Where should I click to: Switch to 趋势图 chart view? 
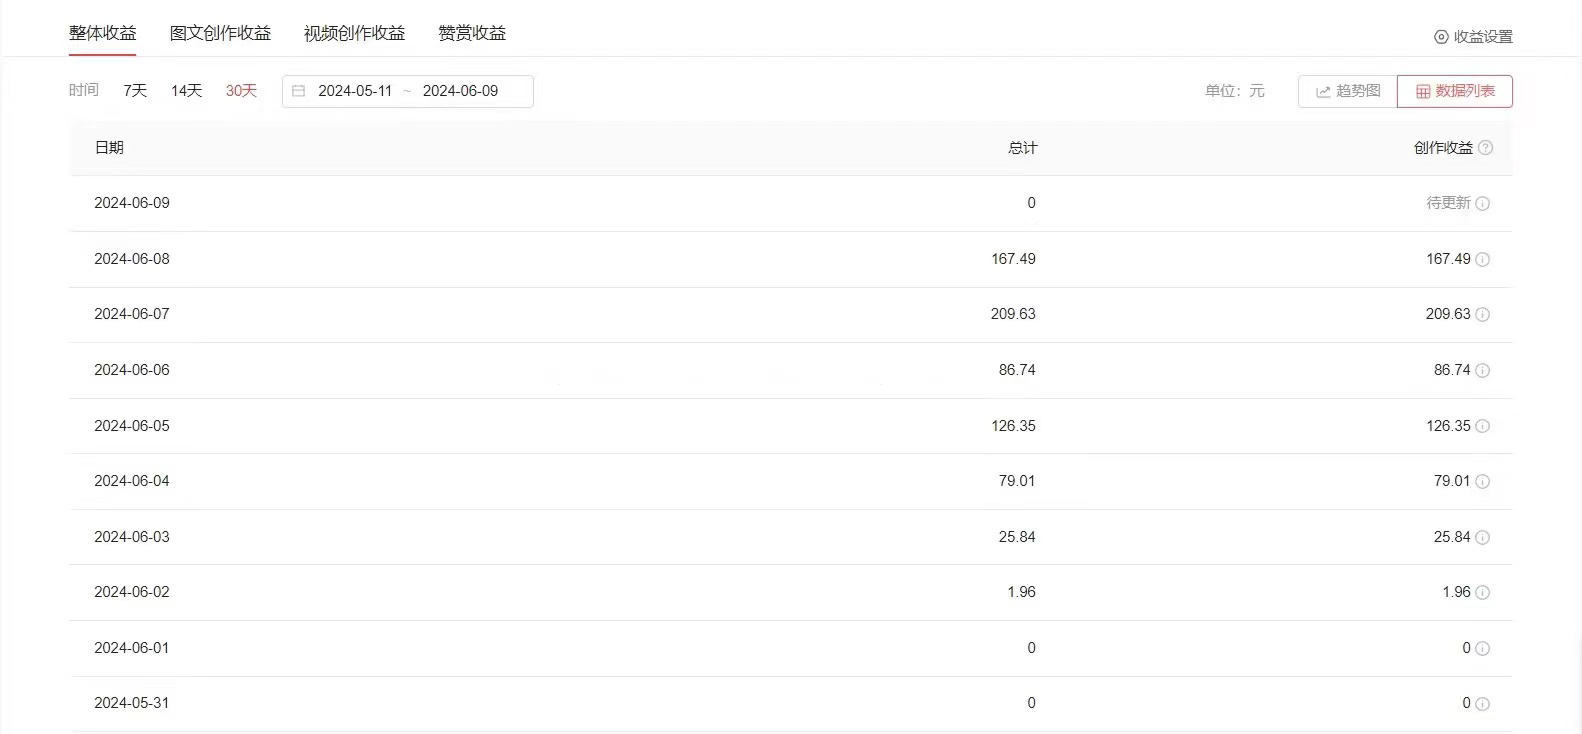tap(1348, 91)
